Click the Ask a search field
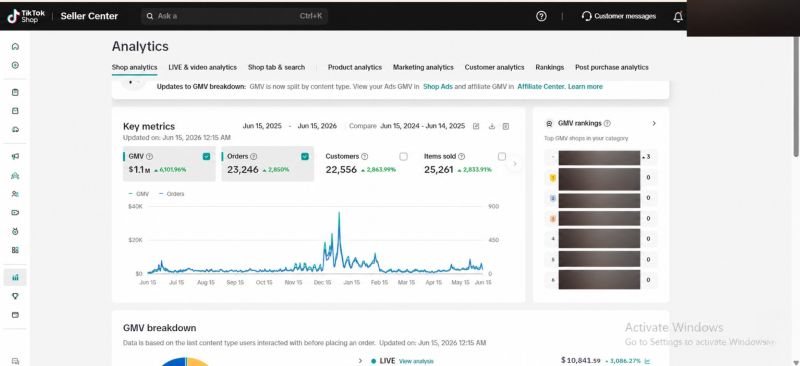 [x=234, y=16]
